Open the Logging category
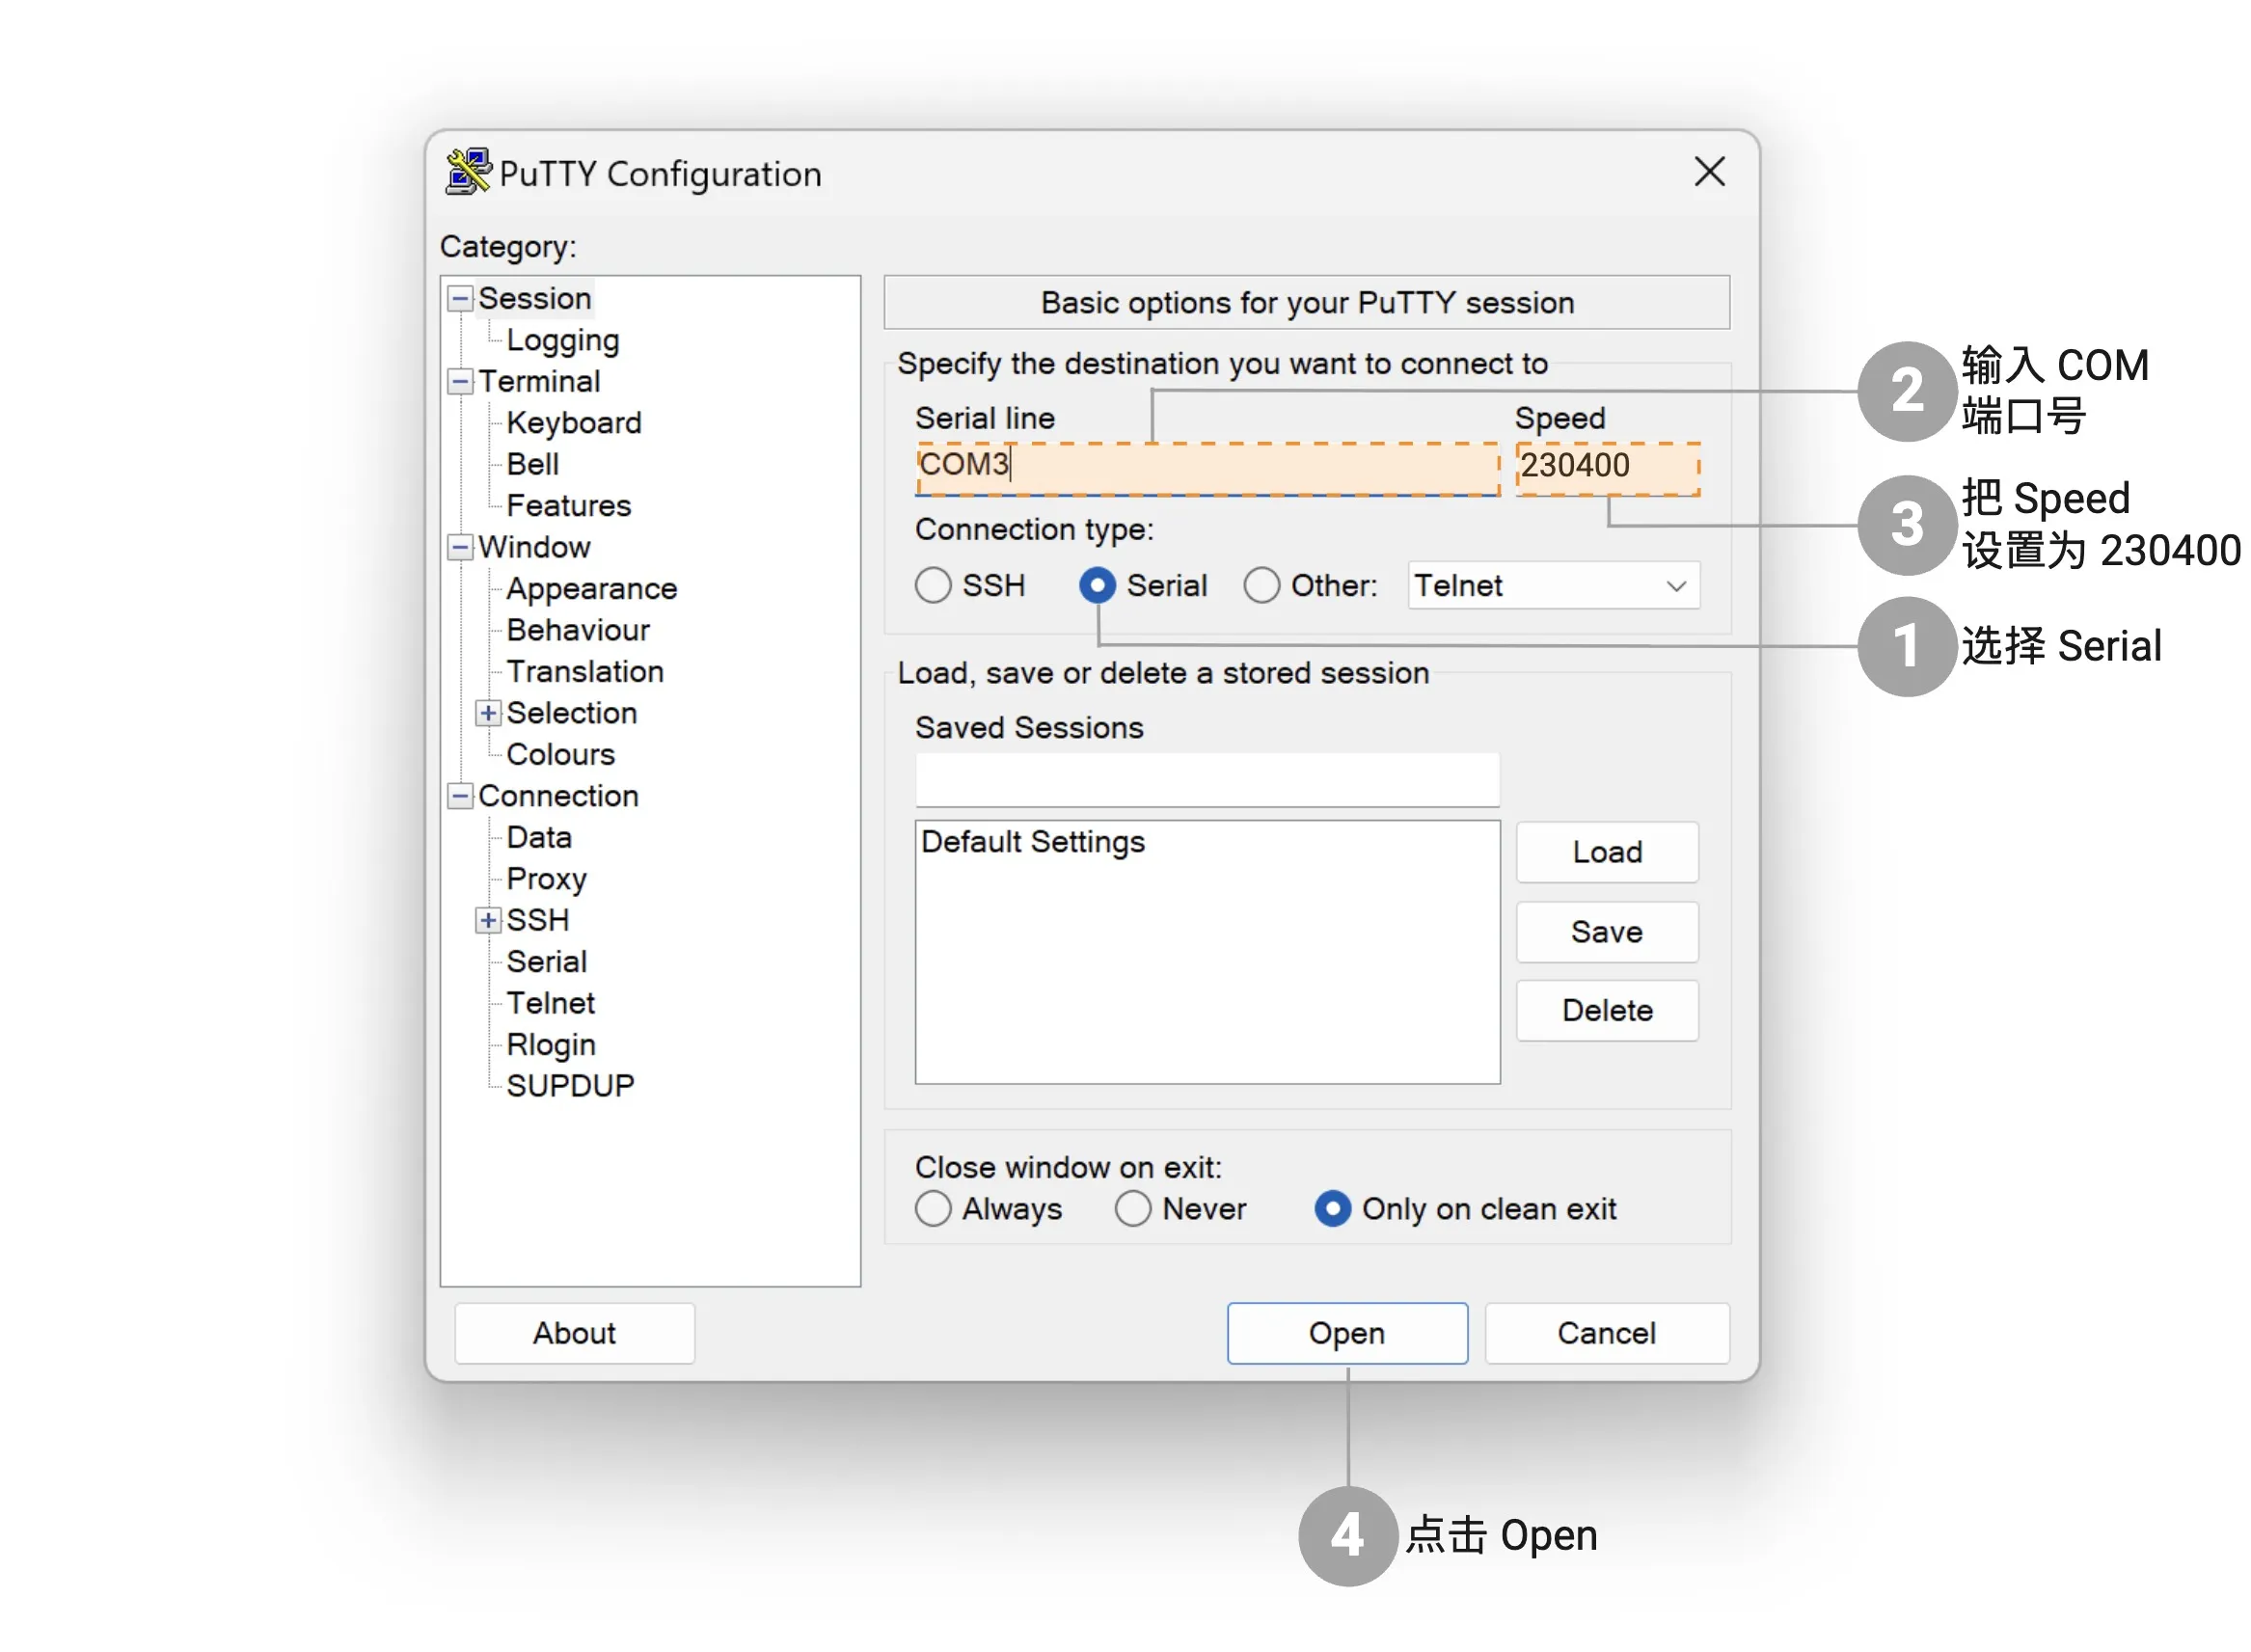Image resolution: width=2251 pixels, height=1652 pixels. (x=562, y=340)
